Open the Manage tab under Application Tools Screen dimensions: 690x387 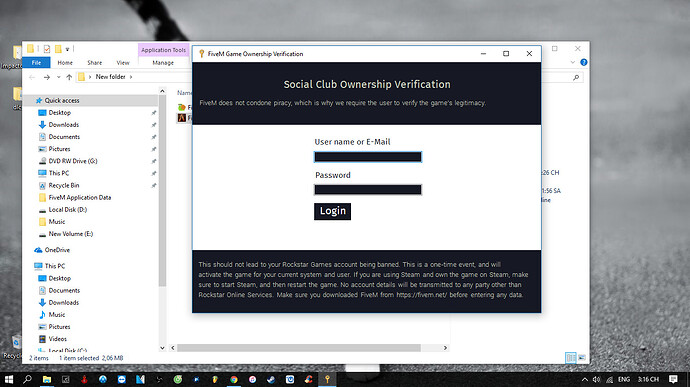163,63
